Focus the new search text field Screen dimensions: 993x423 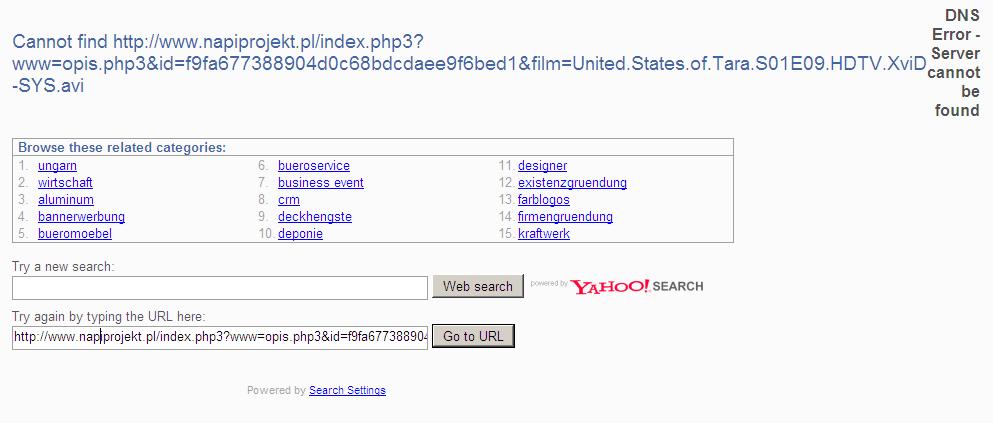pos(220,287)
